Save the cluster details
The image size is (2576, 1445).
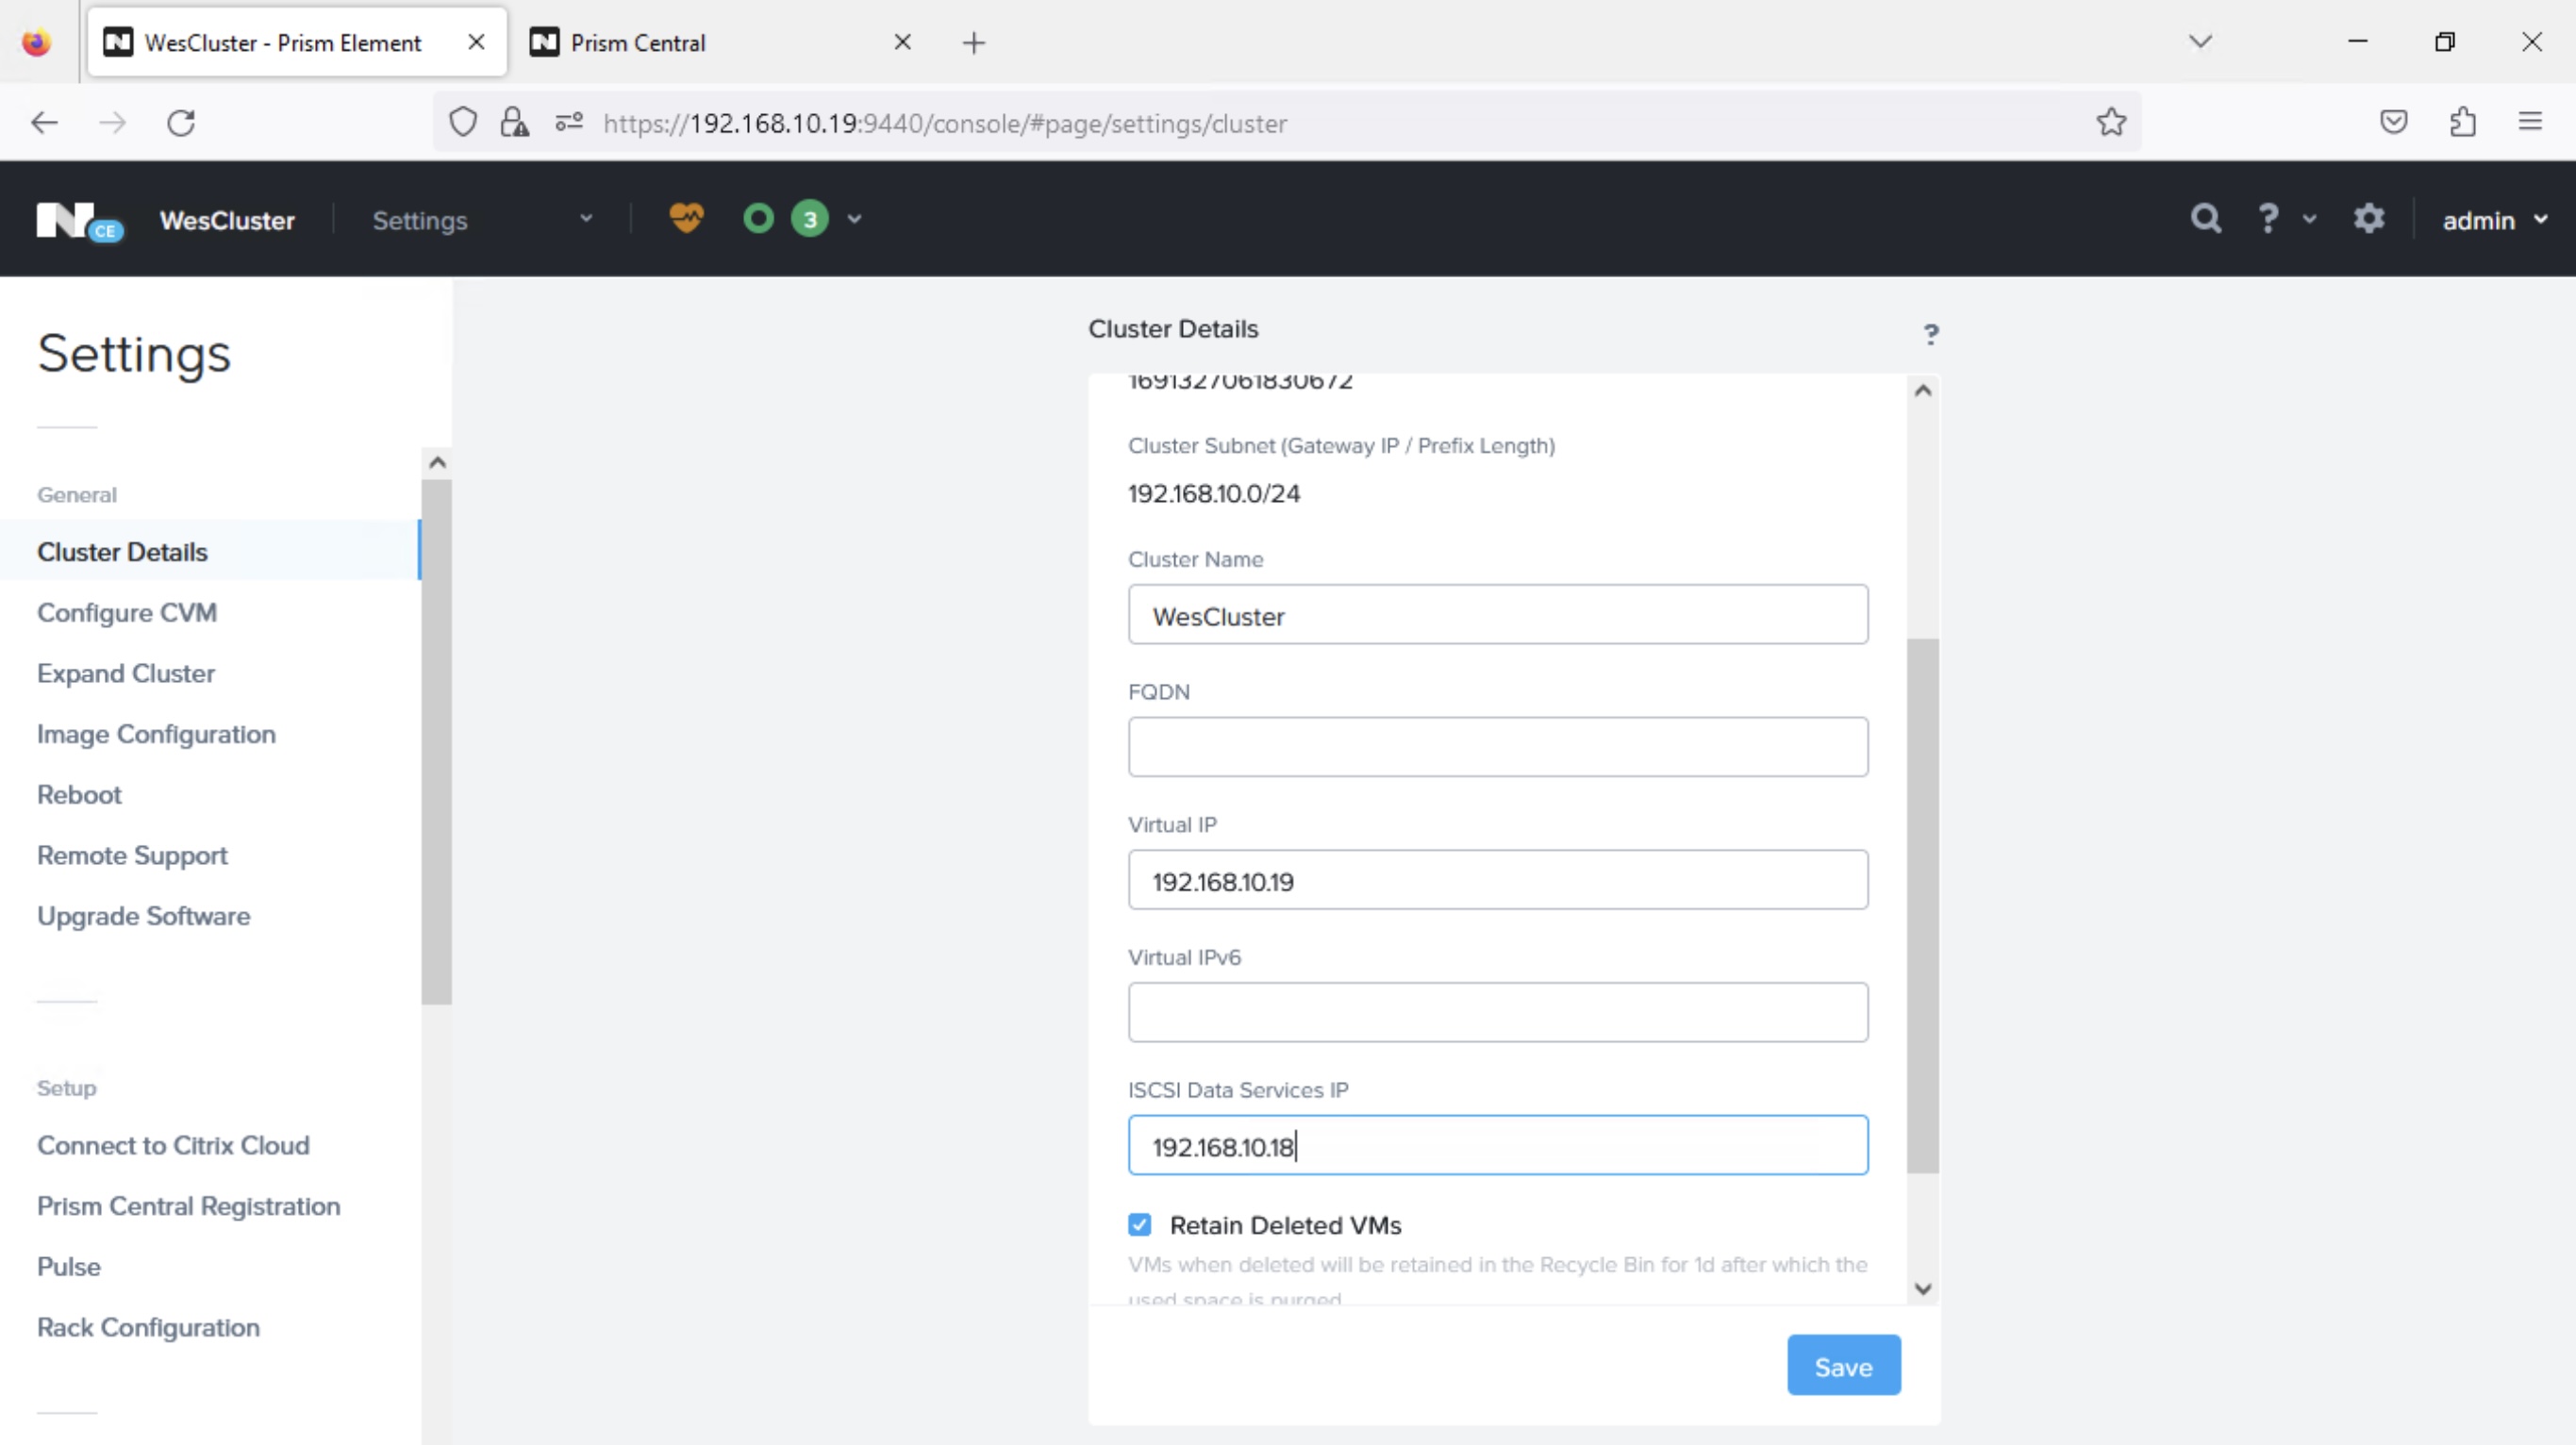(x=1843, y=1366)
